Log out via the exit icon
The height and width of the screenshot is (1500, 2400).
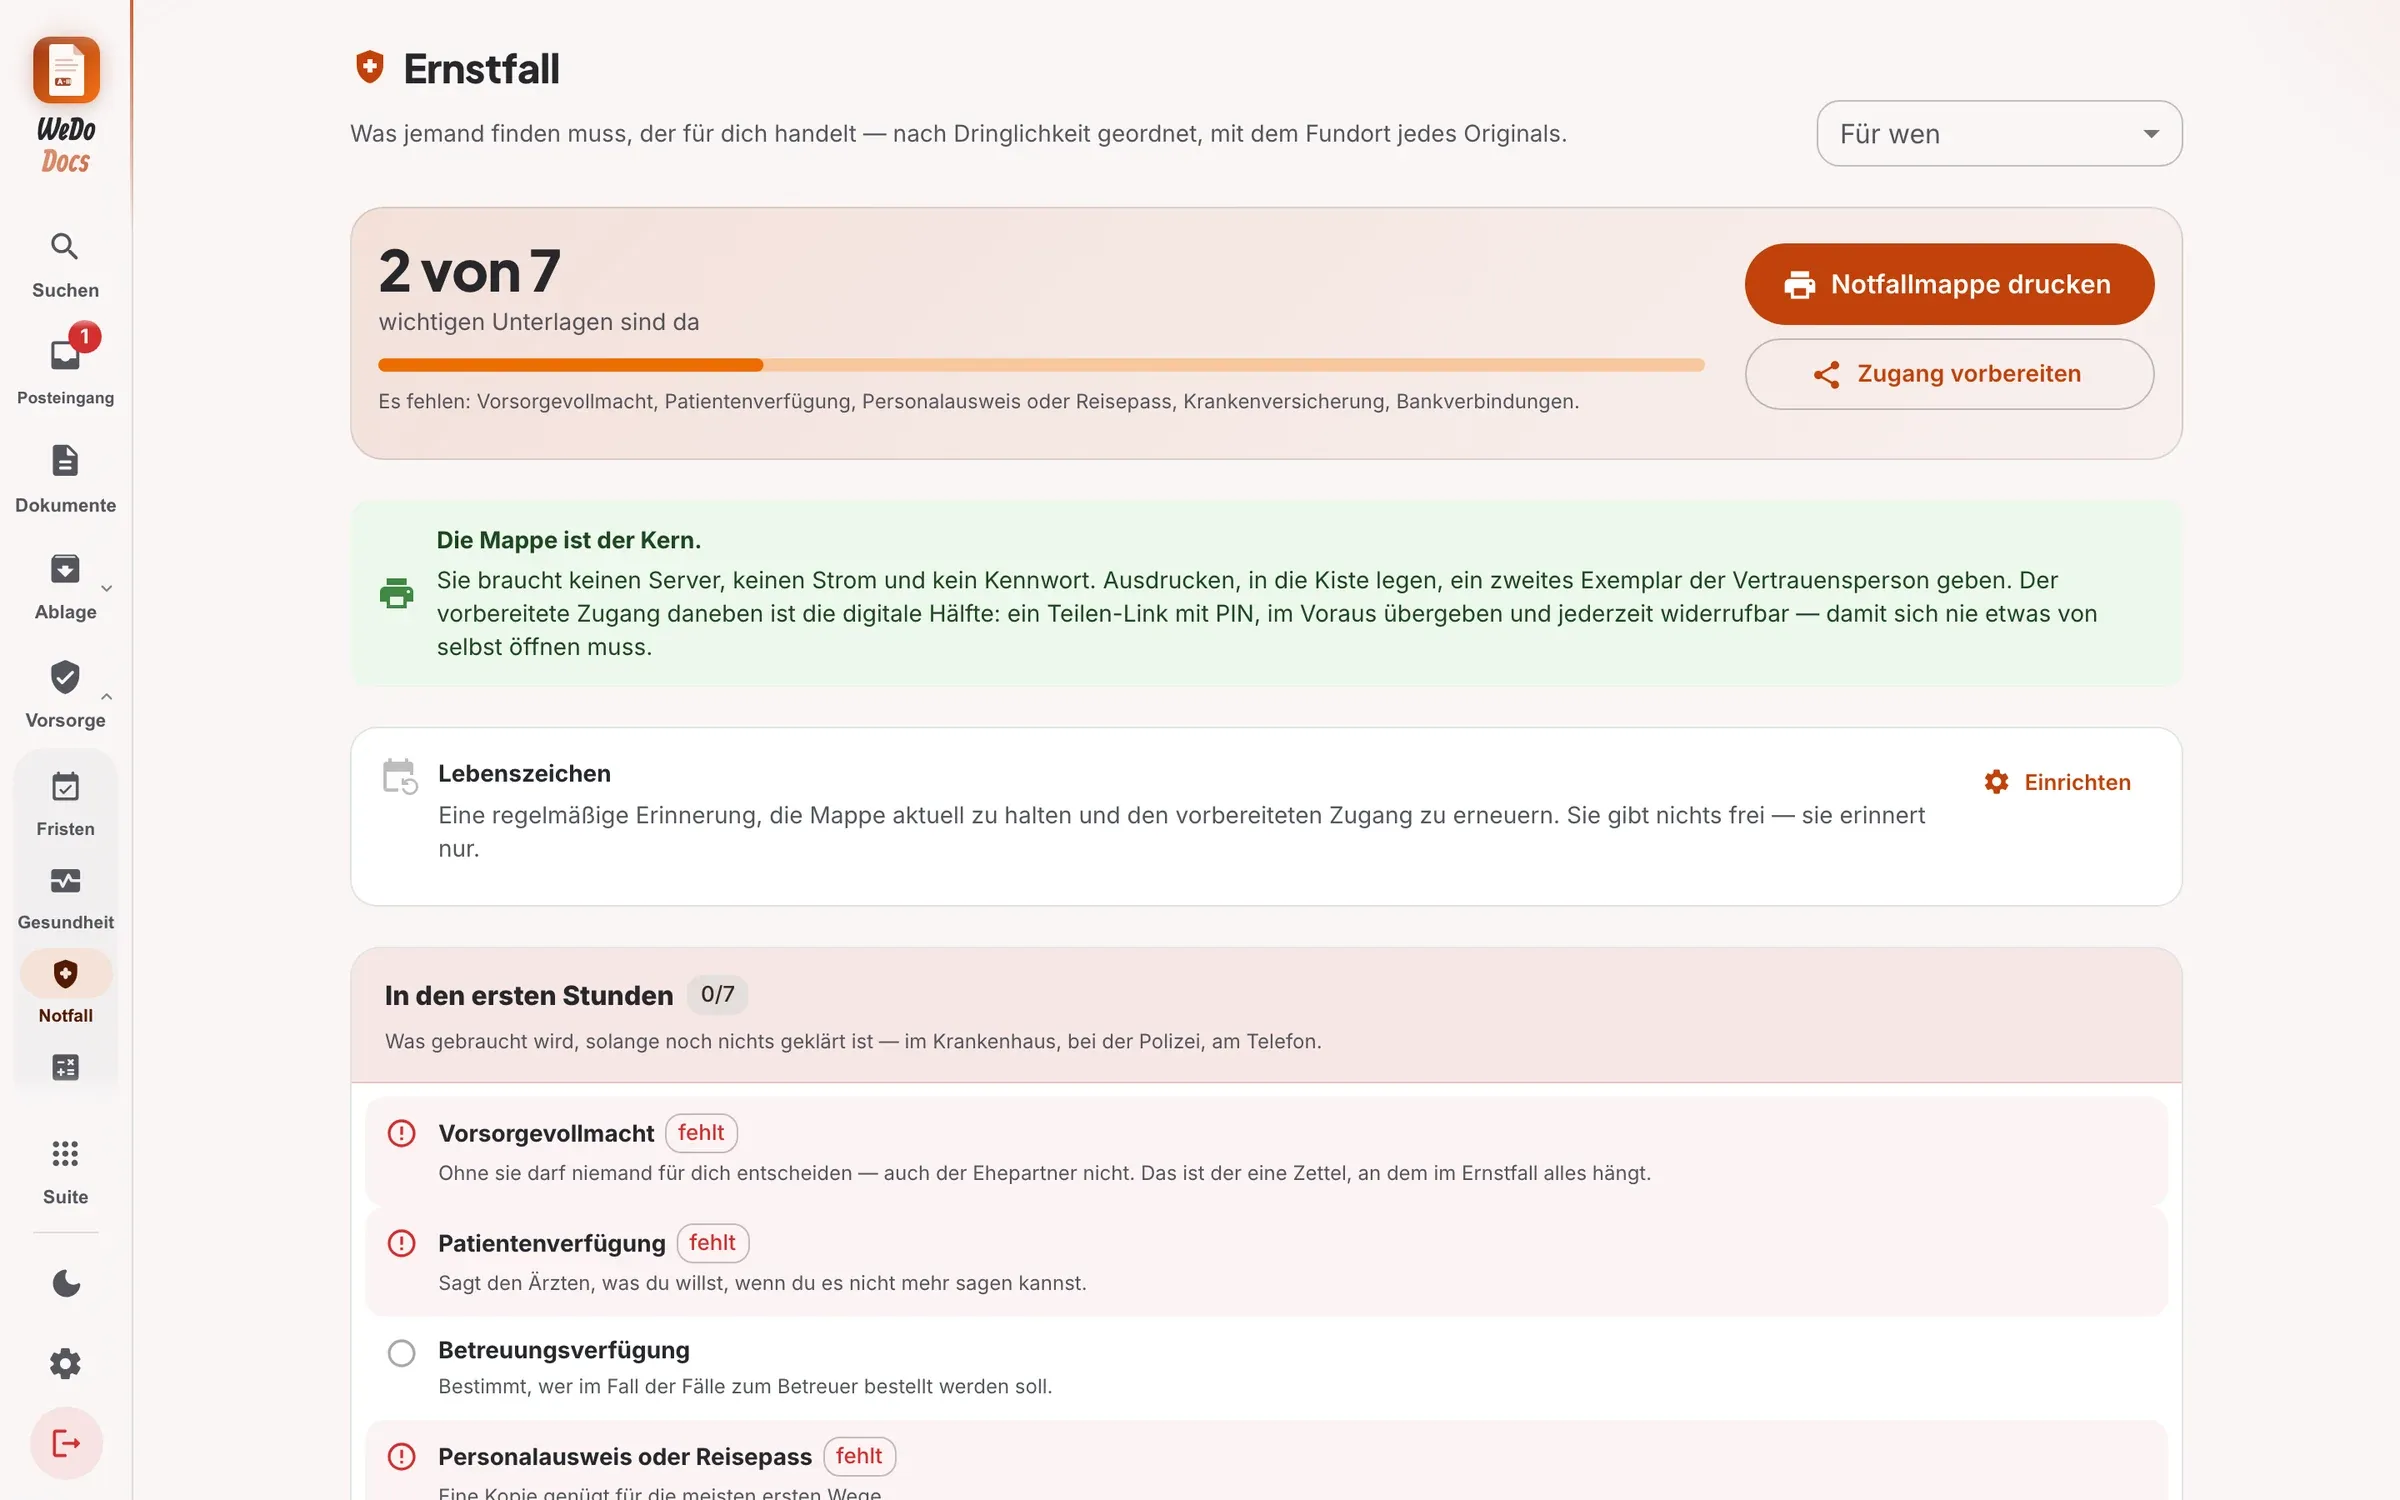66,1443
